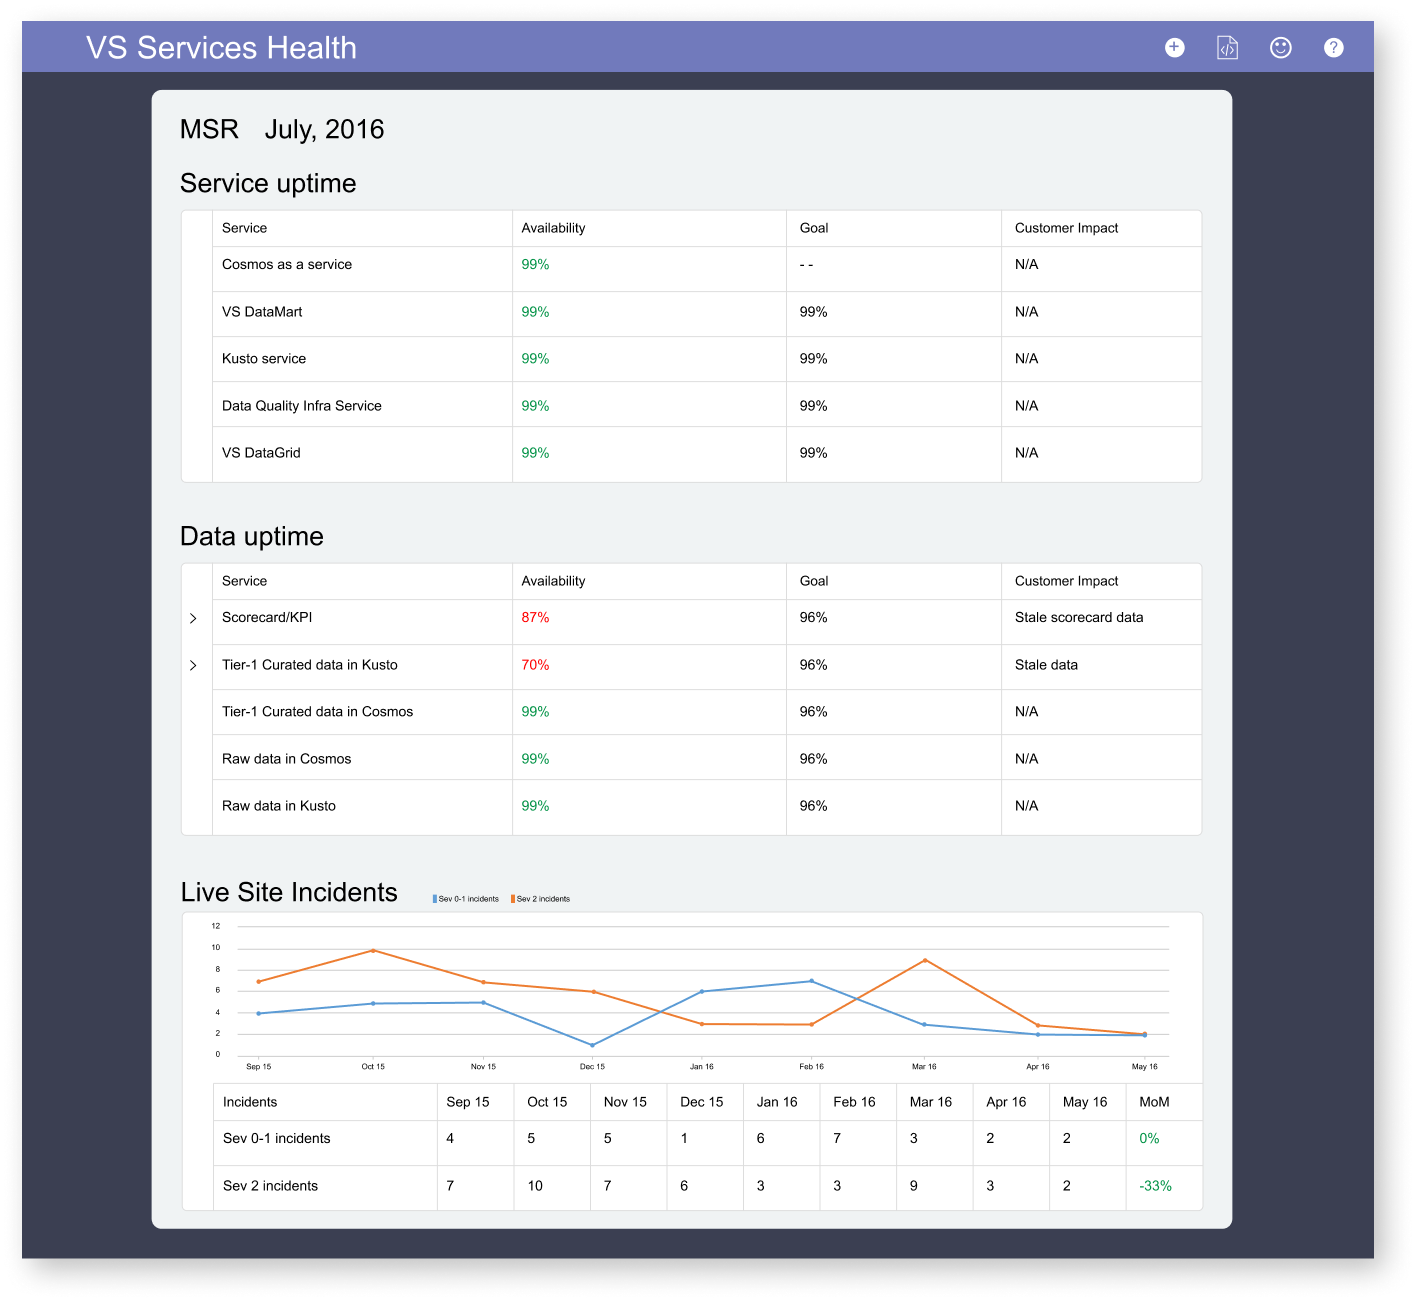Screen dimensions: 1416x1302
Task: Click the MoM column header
Action: click(x=1154, y=1102)
